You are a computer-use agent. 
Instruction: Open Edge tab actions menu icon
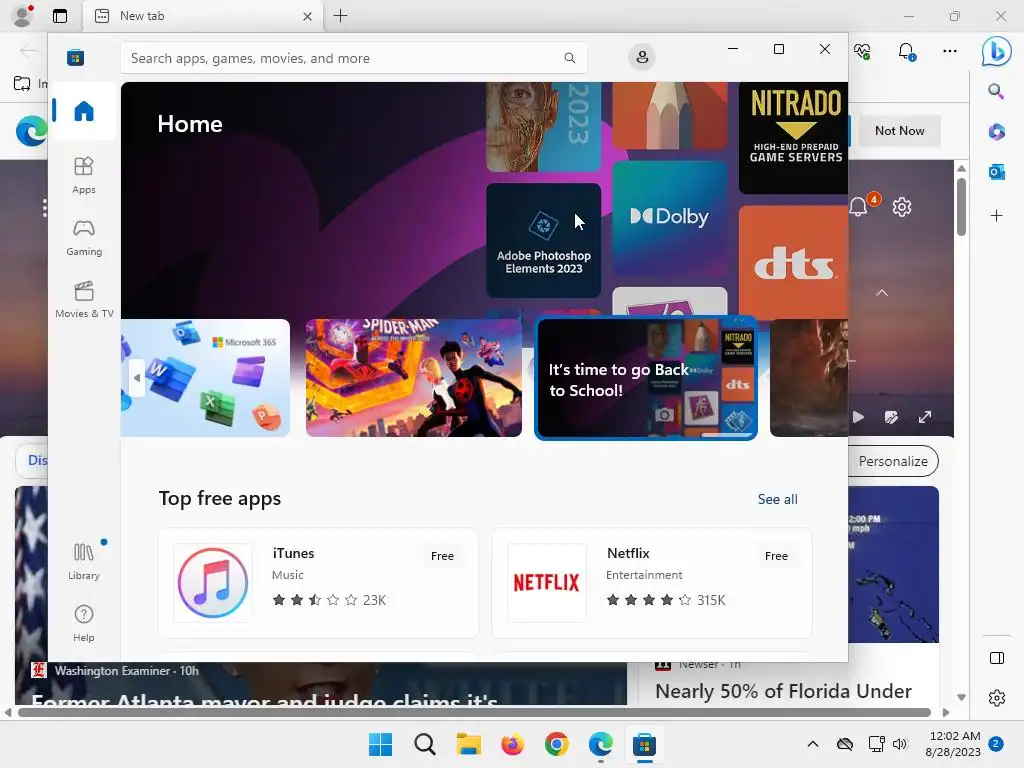(x=60, y=16)
